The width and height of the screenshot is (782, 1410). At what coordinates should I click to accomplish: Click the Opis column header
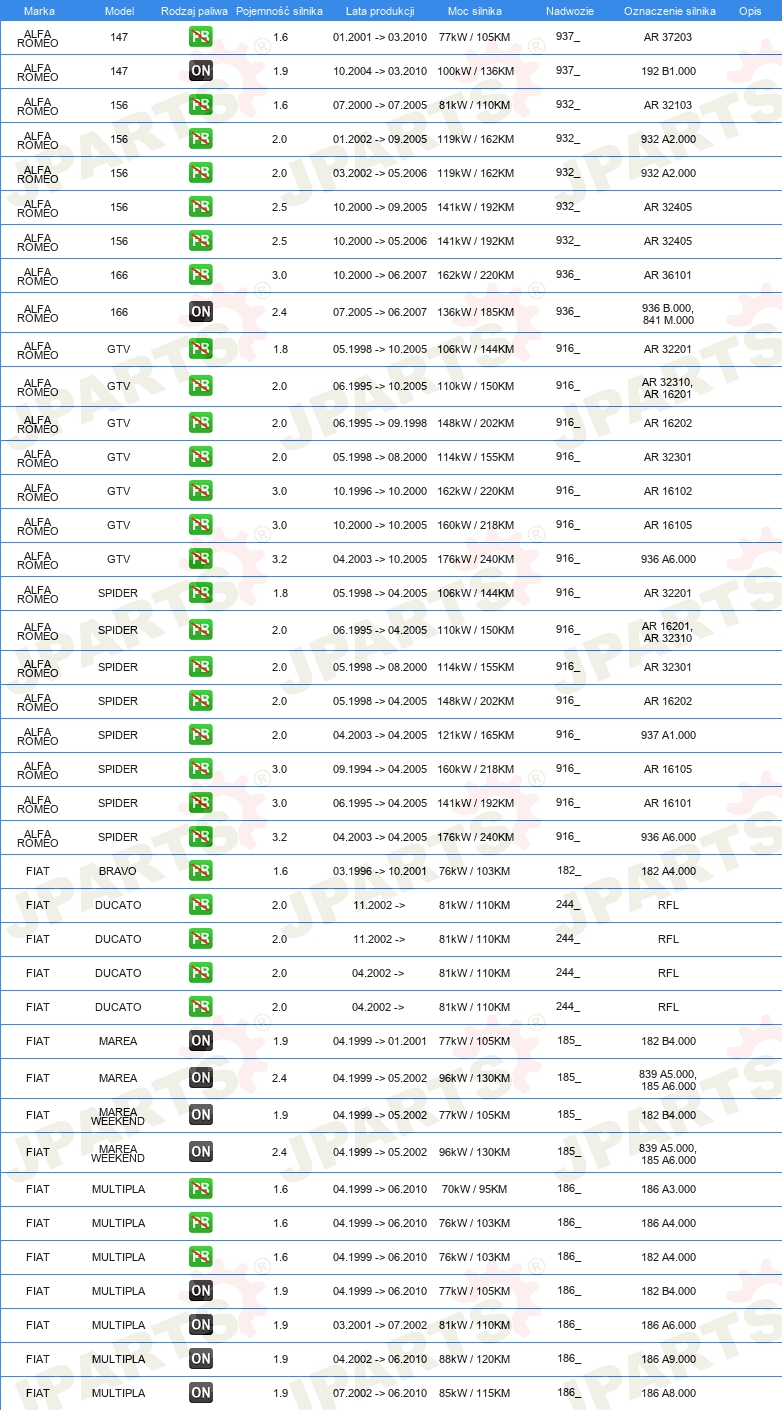pyautogui.click(x=750, y=10)
